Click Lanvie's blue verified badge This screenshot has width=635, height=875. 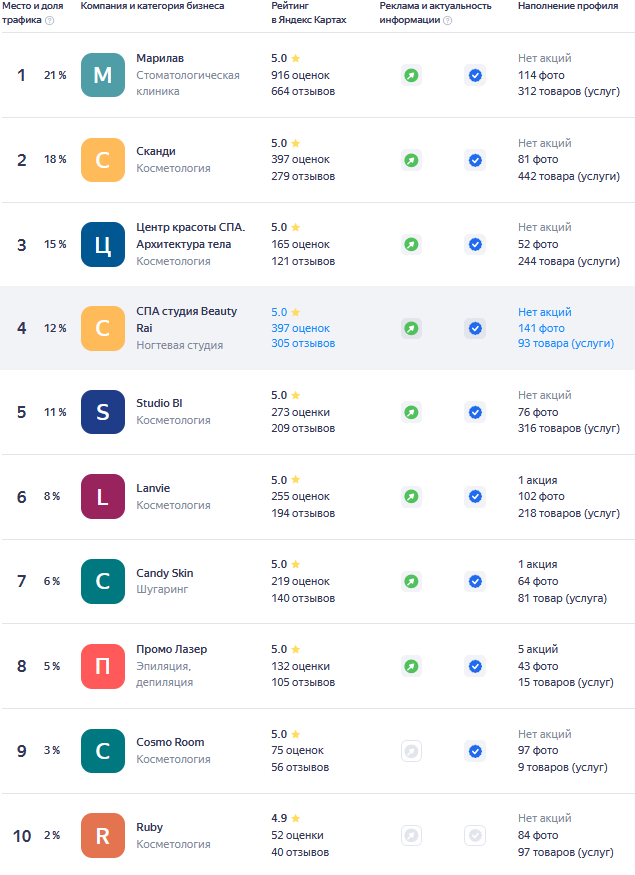click(475, 496)
